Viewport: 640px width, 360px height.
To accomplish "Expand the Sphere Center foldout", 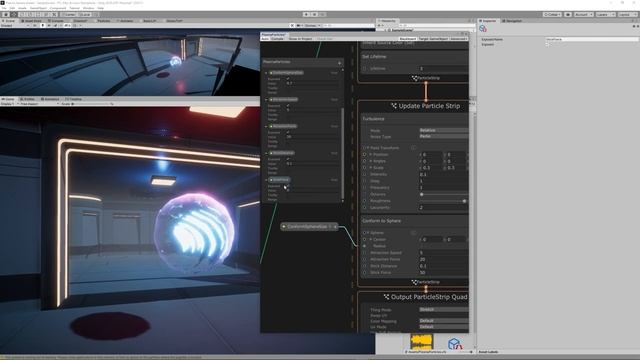I will pyautogui.click(x=371, y=240).
